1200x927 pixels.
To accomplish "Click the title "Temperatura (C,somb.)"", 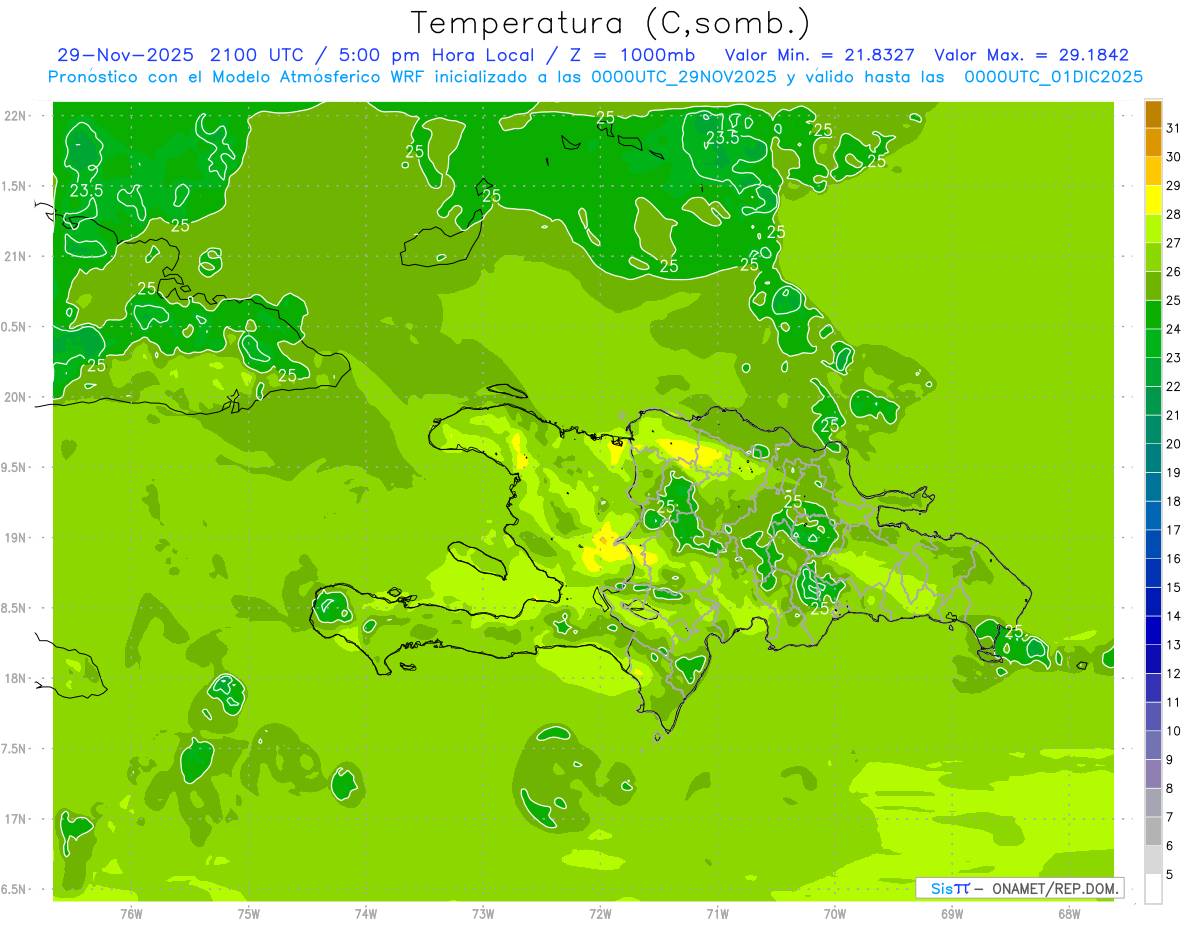I will [x=611, y=23].
